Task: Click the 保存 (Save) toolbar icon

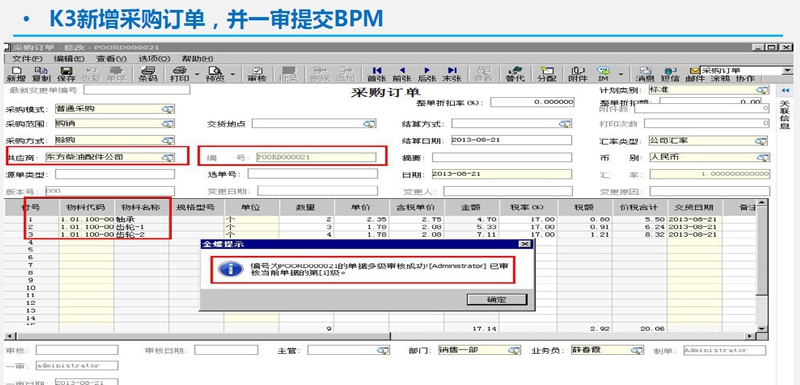Action: pyautogui.click(x=66, y=74)
